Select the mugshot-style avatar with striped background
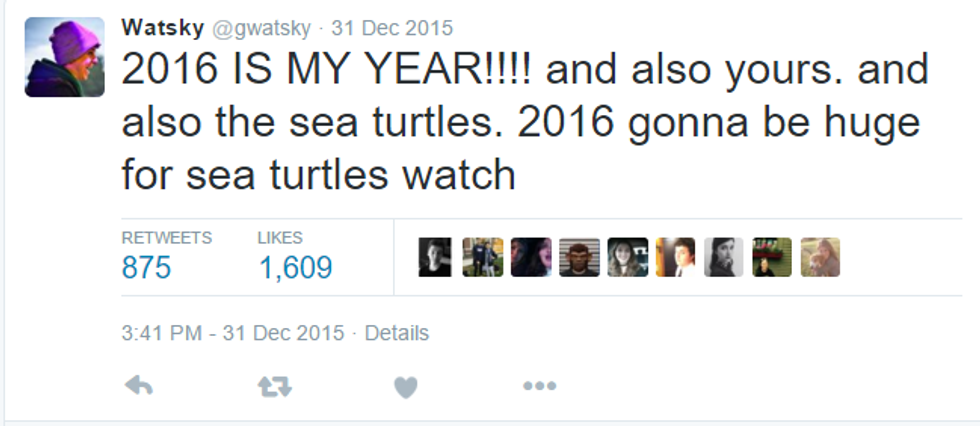 [579, 257]
